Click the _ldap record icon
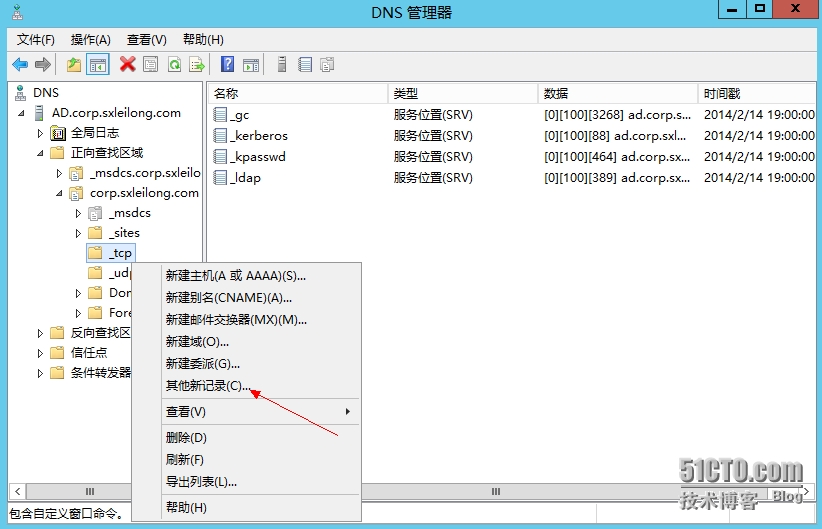The height and width of the screenshot is (529, 822). tap(221, 177)
